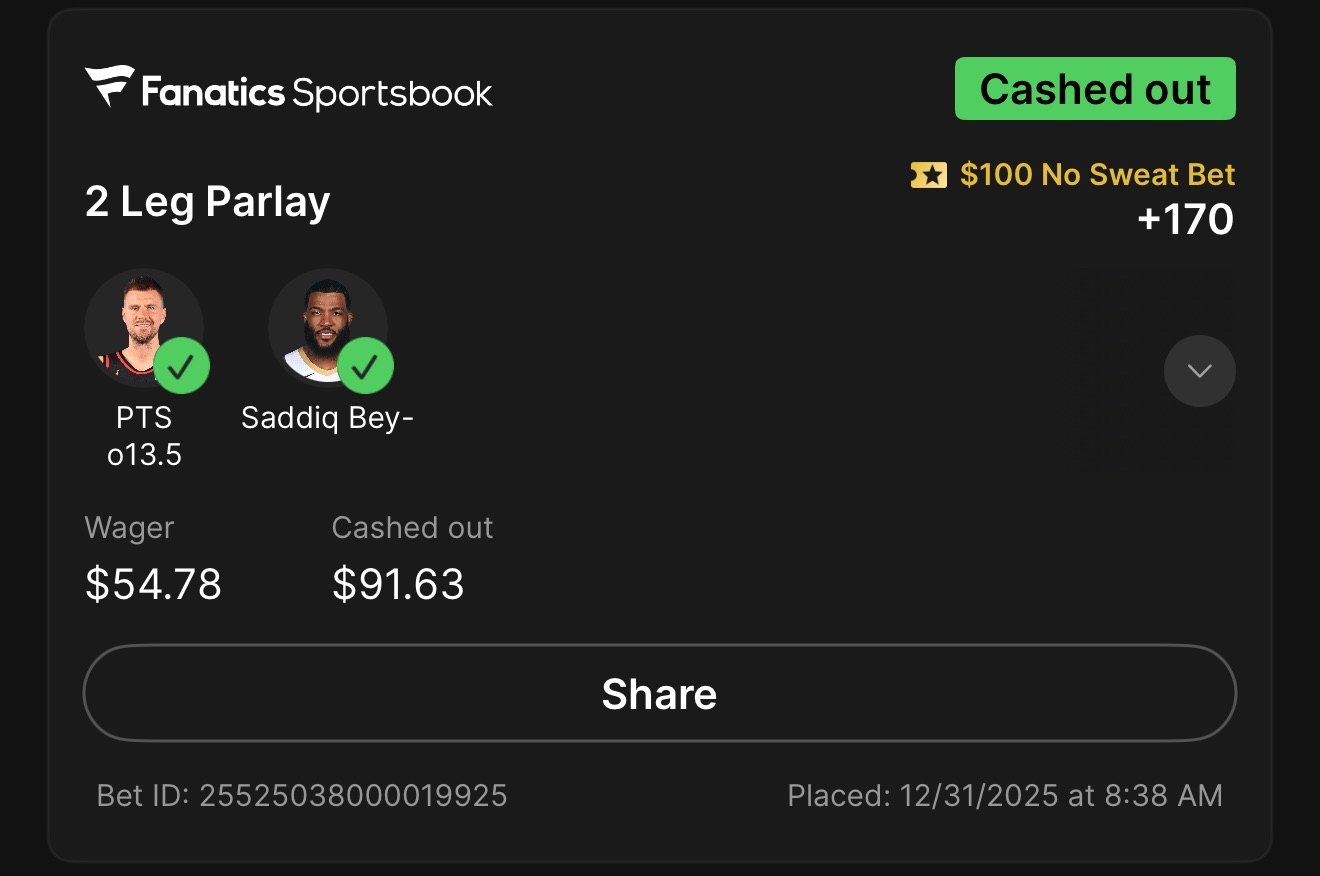Screen dimensions: 1320x876
Task: Tap the +170 odds value
Action: click(1186, 219)
